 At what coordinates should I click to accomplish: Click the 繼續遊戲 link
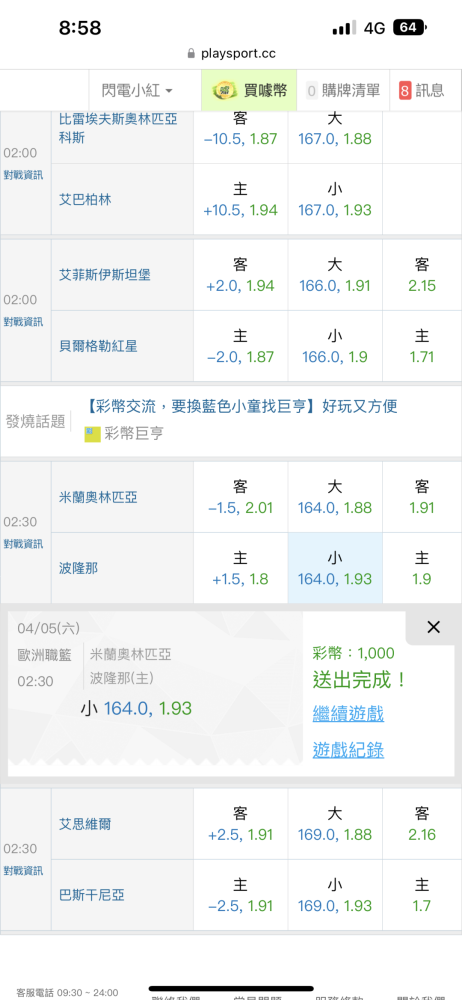348,713
